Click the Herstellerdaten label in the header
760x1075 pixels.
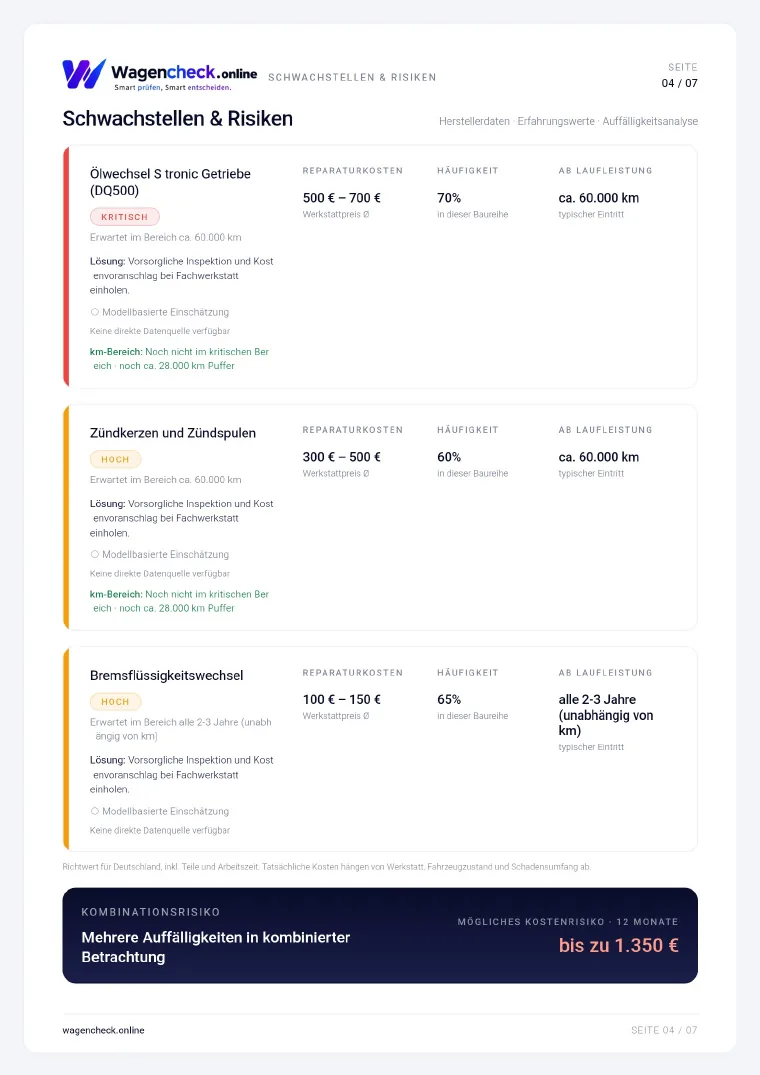(474, 121)
